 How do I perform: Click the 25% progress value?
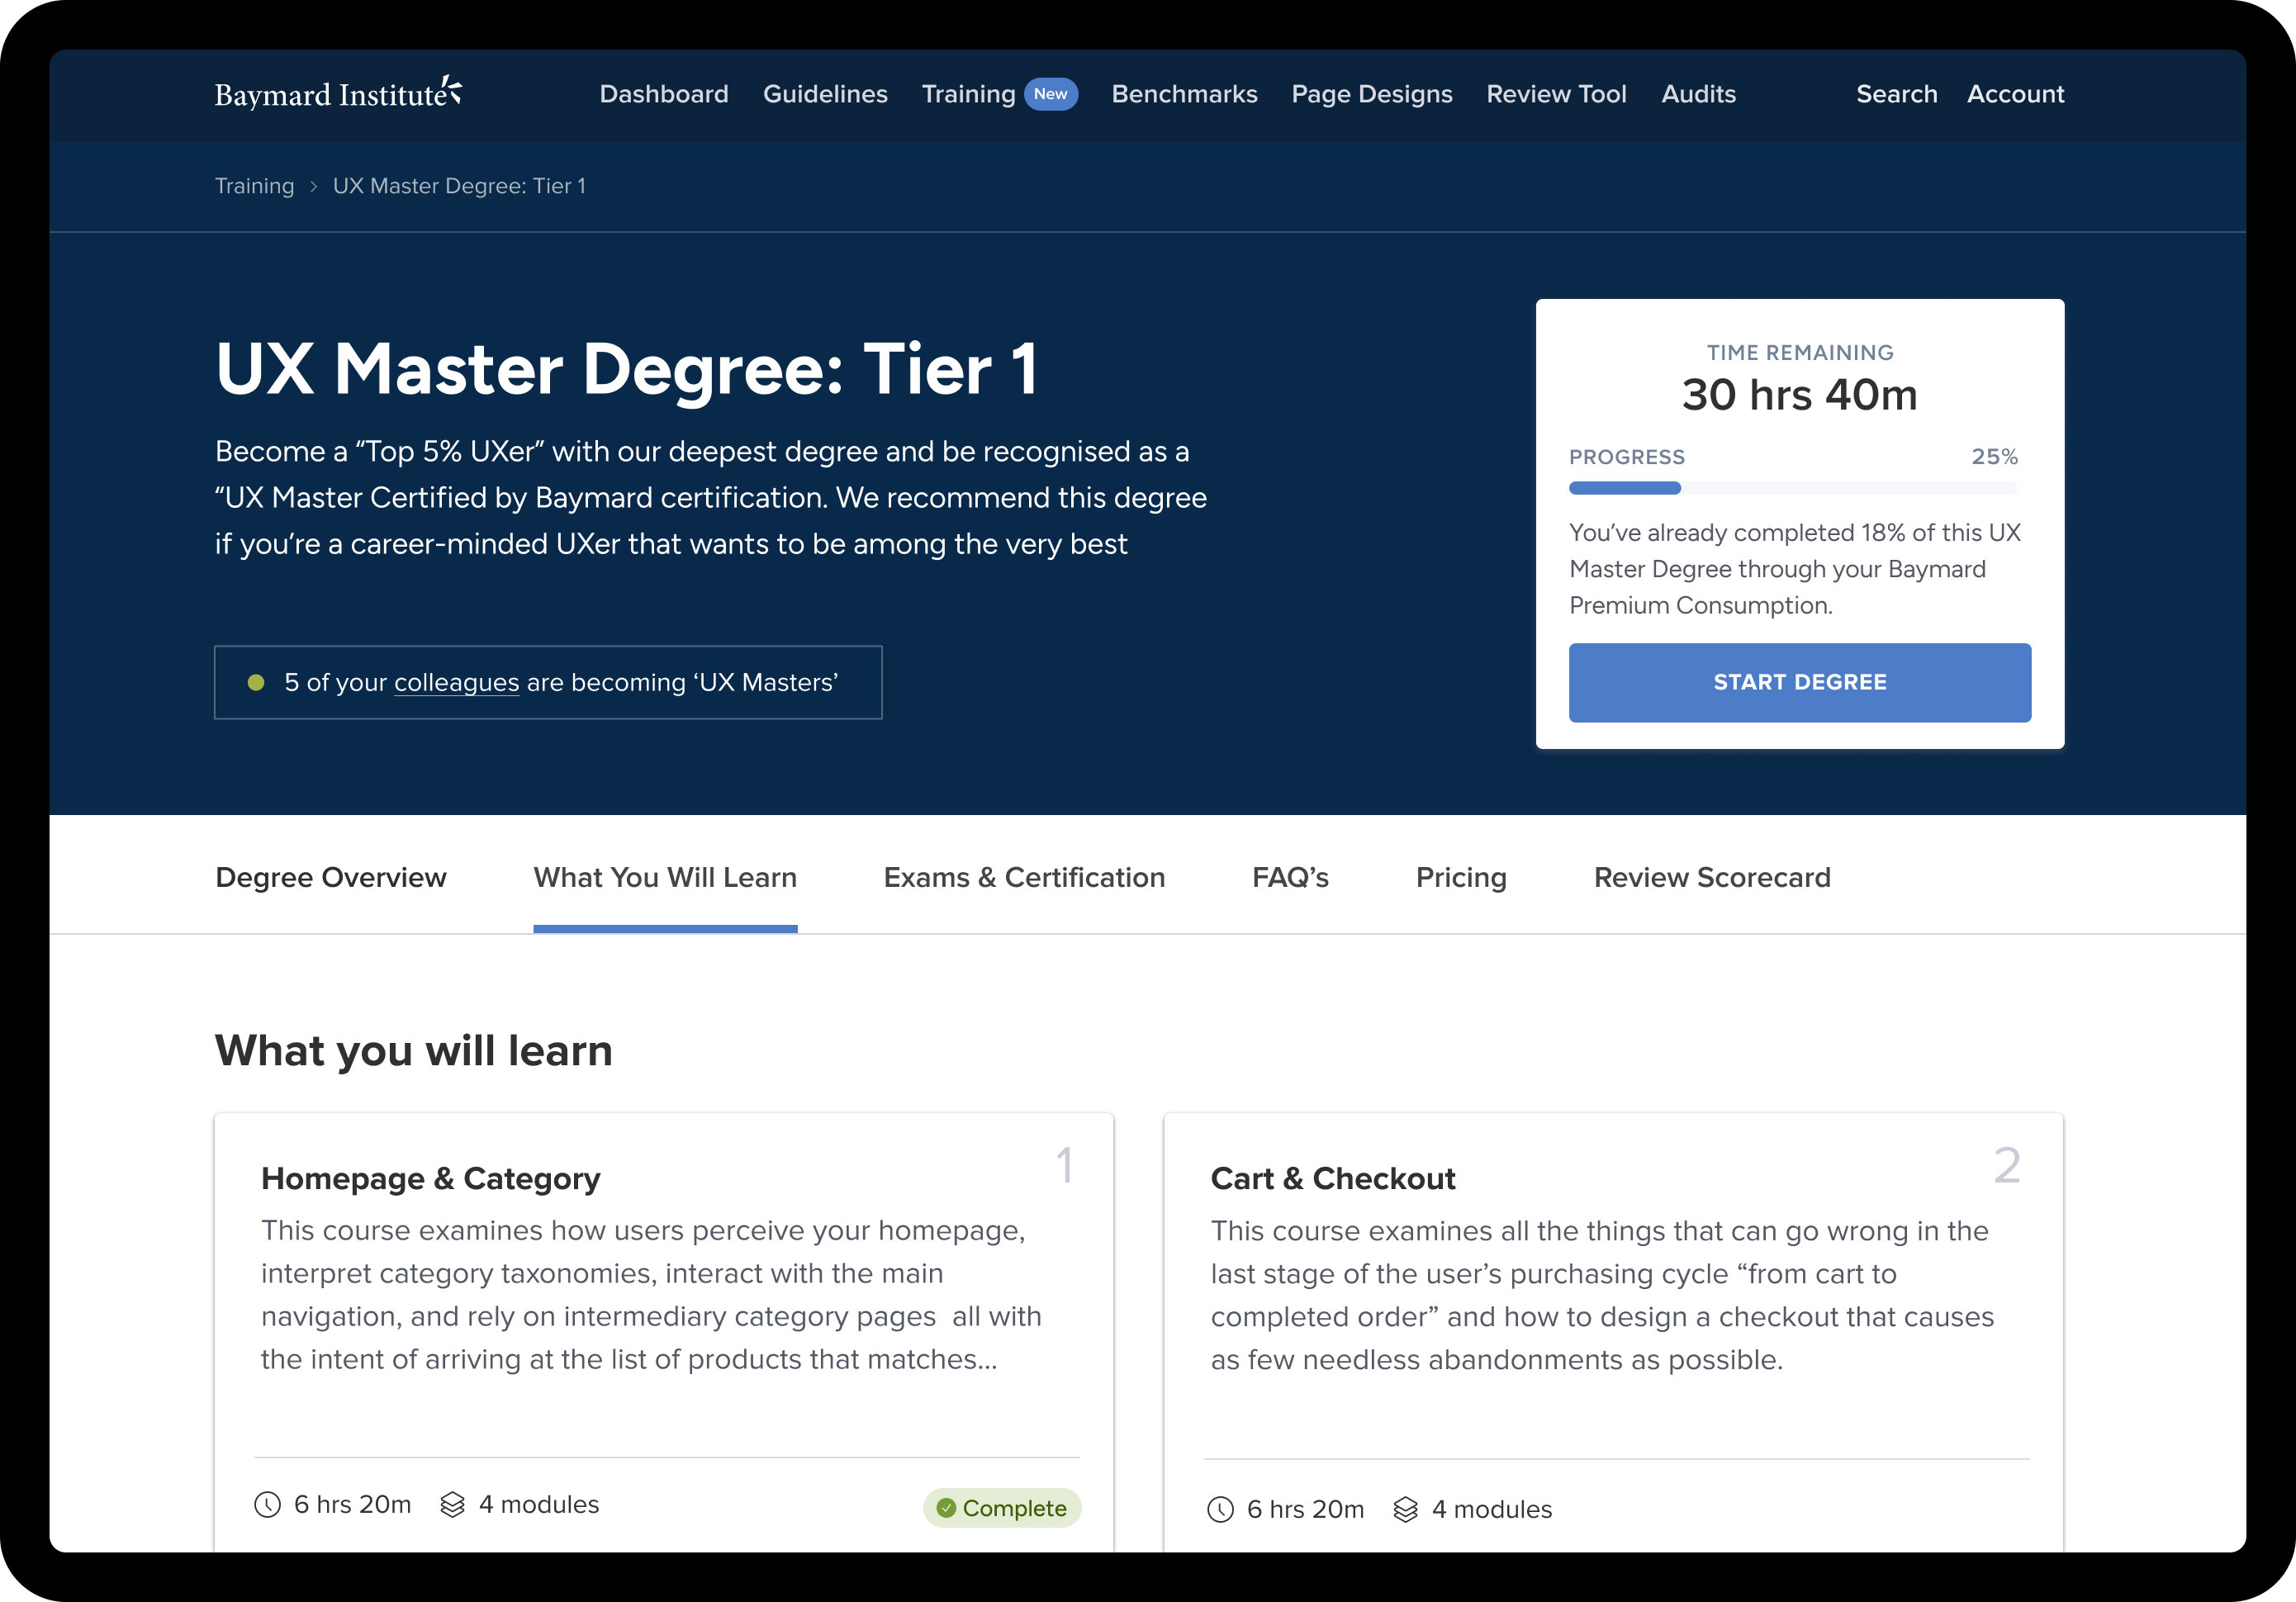(1994, 456)
